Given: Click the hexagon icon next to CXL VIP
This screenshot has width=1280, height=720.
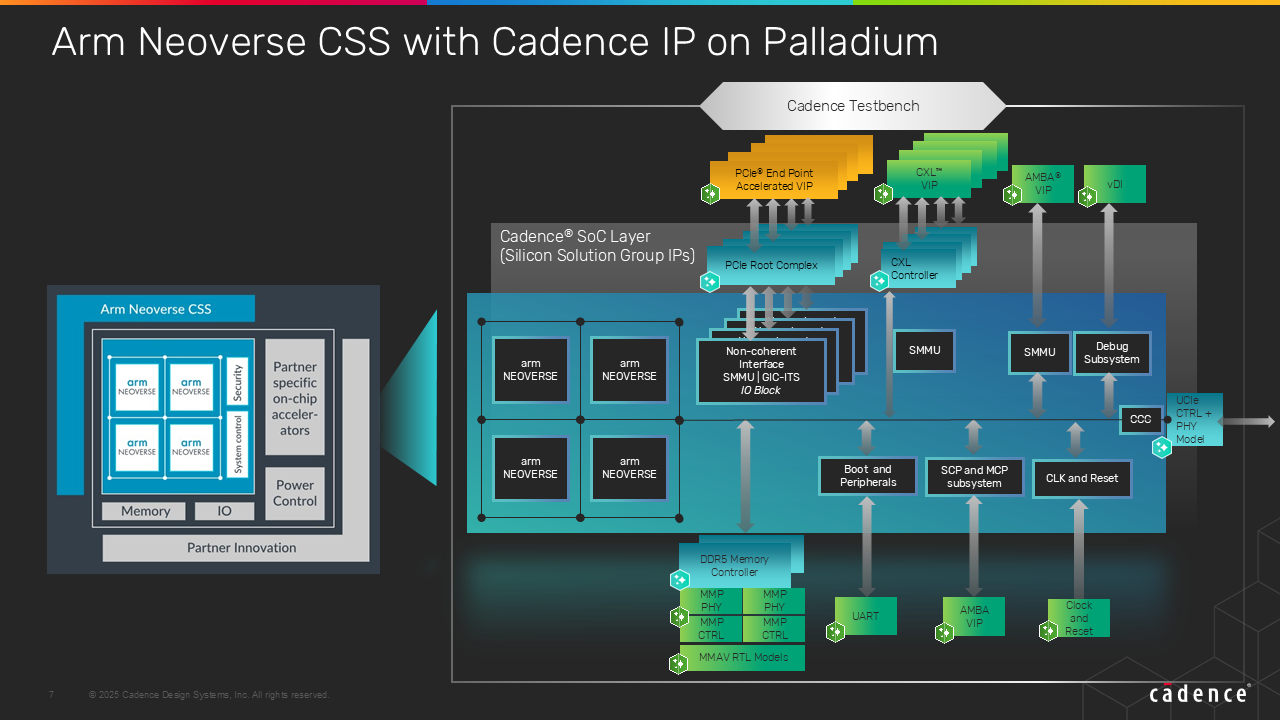Looking at the screenshot, I should click(882, 194).
